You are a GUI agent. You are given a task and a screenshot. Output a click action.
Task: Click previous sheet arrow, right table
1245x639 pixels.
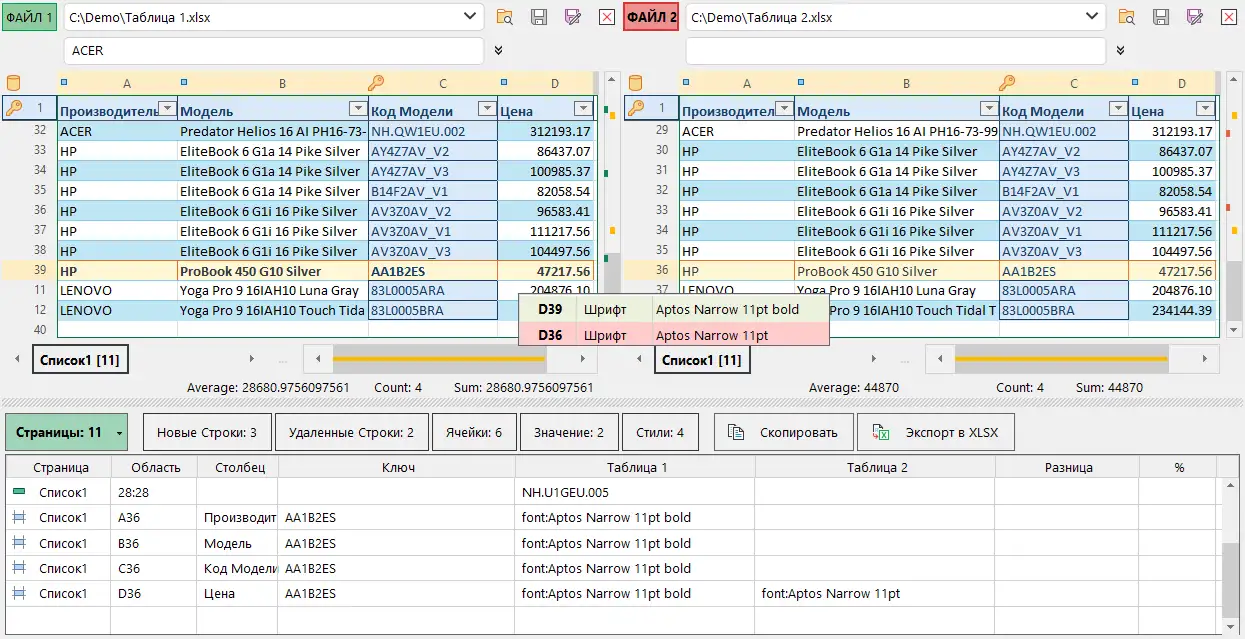638,358
